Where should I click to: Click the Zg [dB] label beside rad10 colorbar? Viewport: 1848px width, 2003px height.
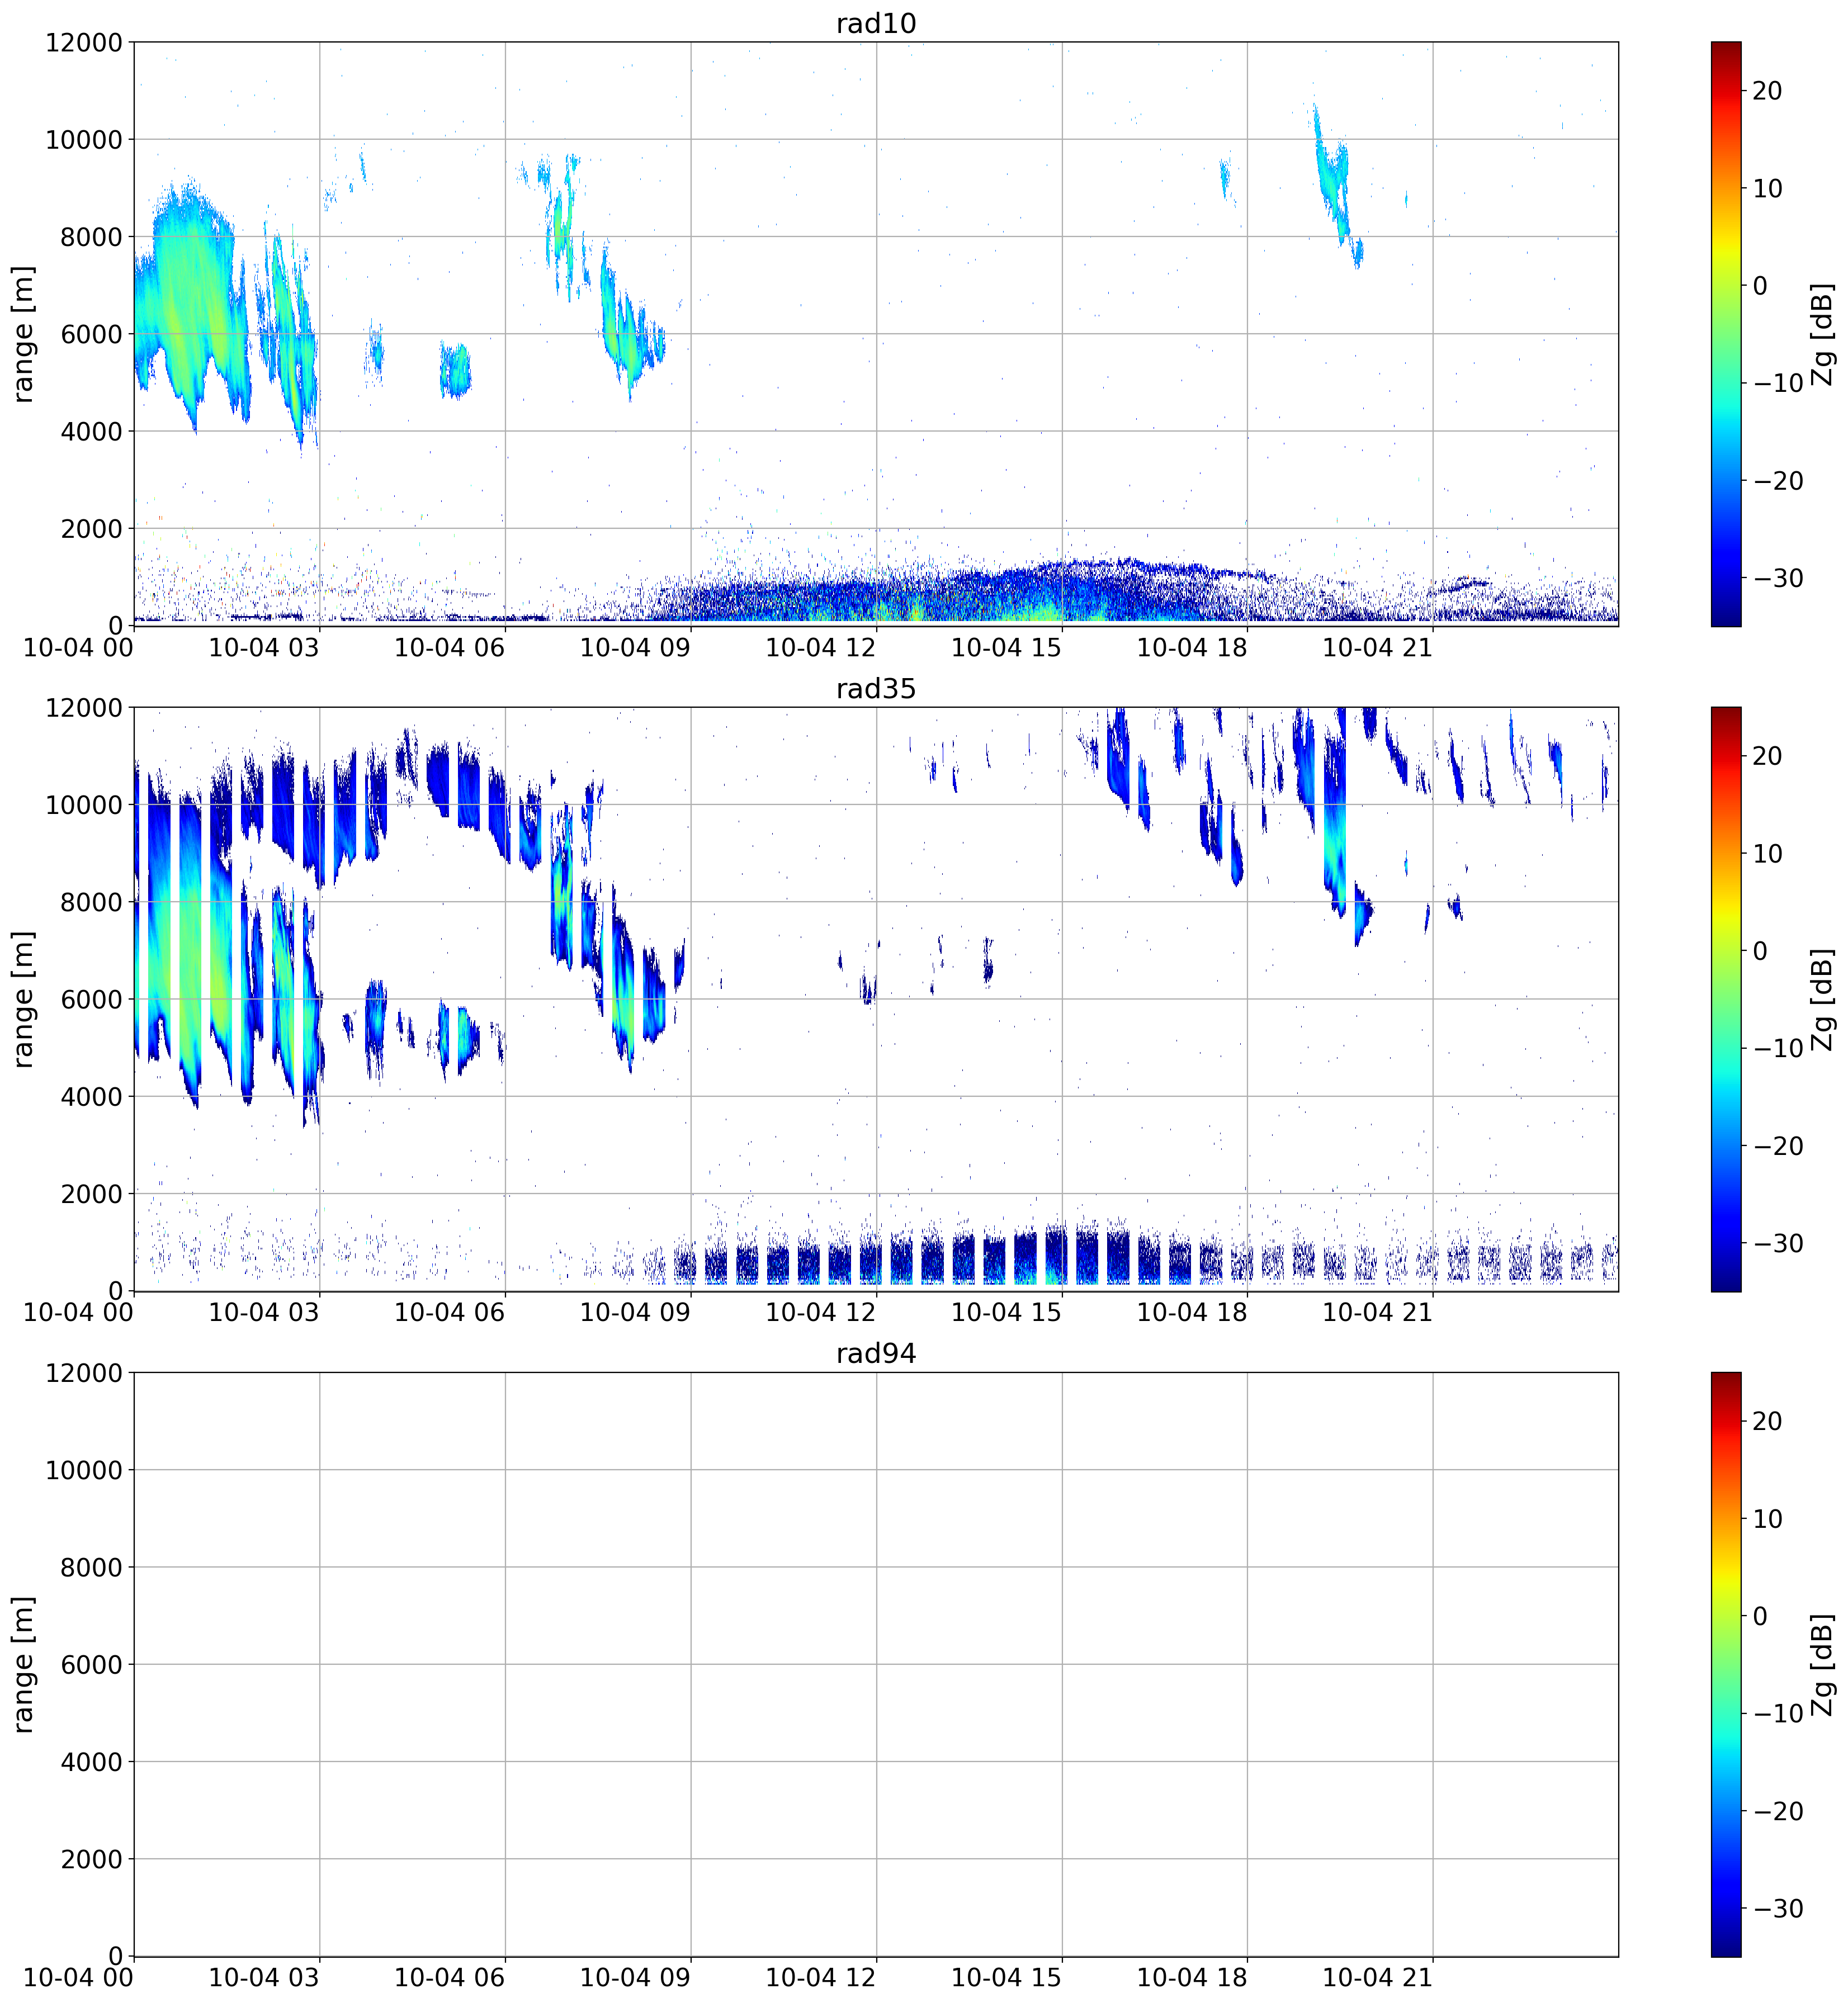[1823, 334]
